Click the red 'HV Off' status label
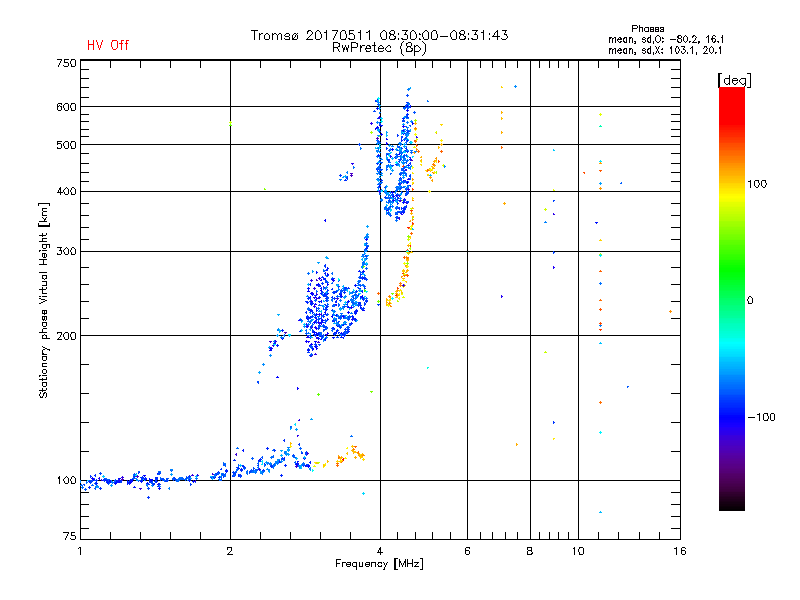The image size is (800, 600). [x=108, y=45]
